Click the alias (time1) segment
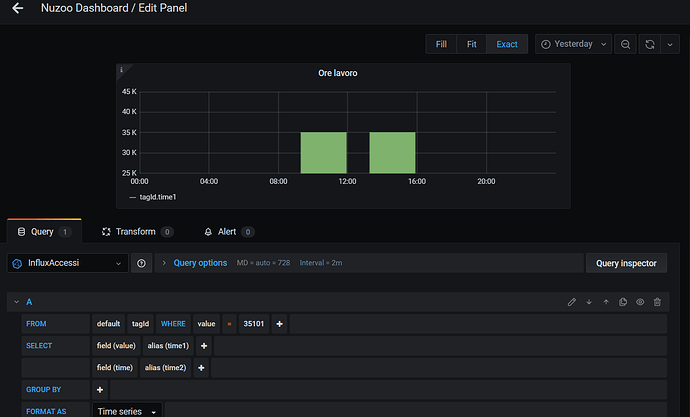 168,346
